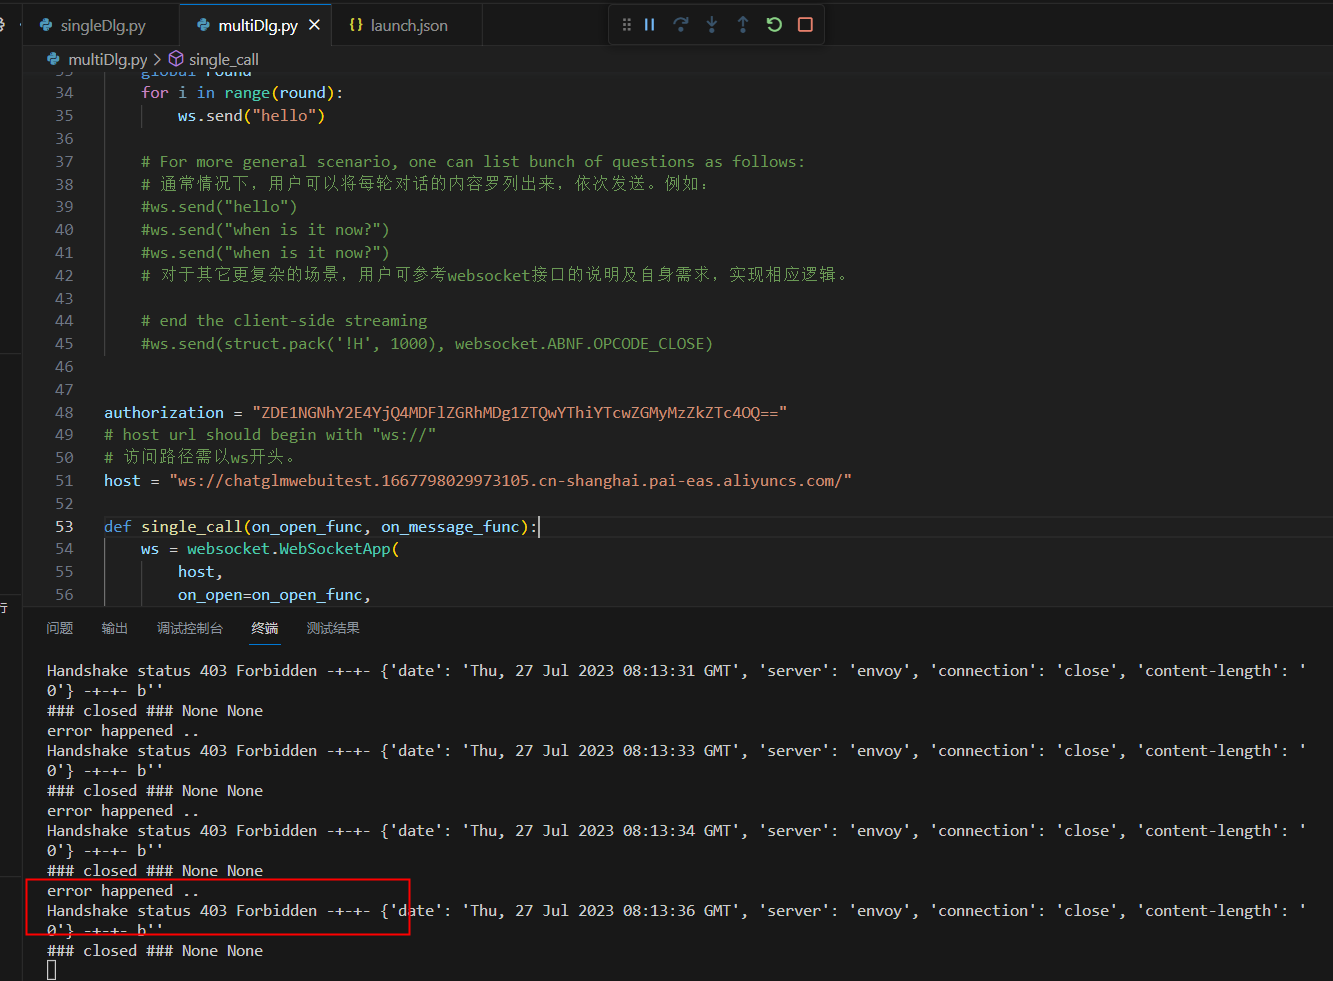Restart the debug session
The image size is (1333, 981).
tap(774, 25)
